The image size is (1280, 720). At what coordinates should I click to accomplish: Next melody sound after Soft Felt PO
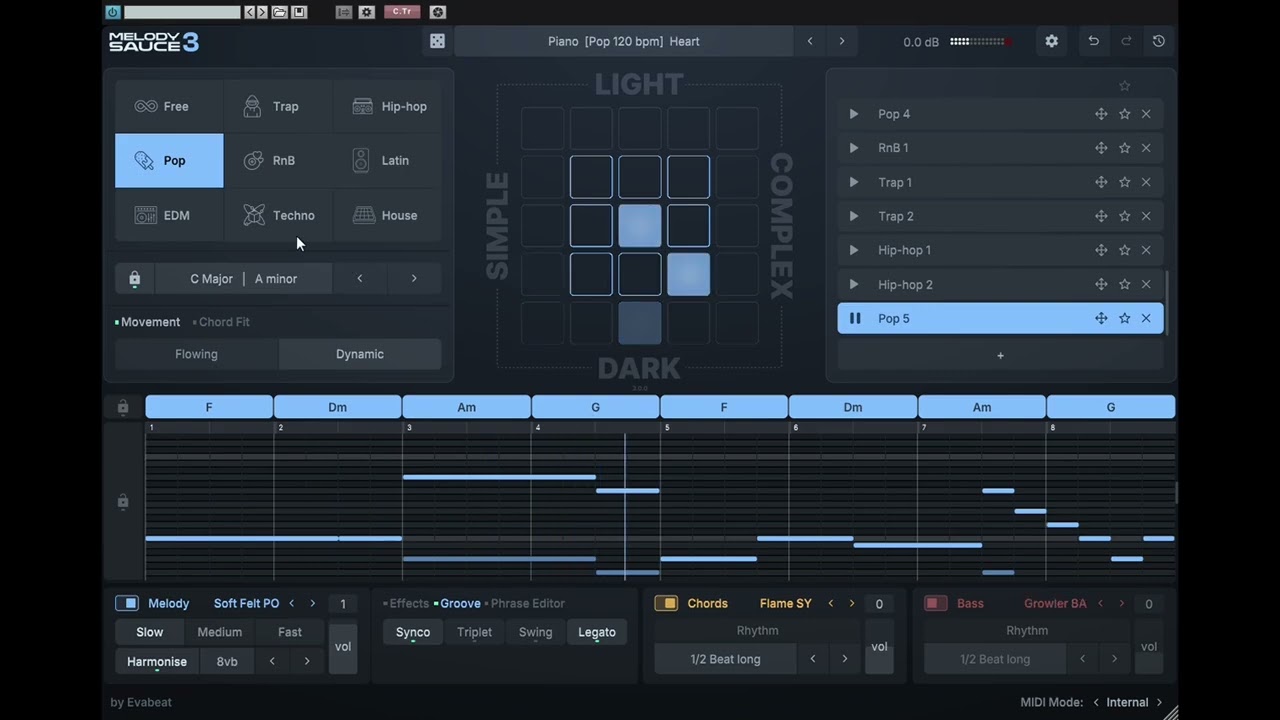click(x=313, y=603)
